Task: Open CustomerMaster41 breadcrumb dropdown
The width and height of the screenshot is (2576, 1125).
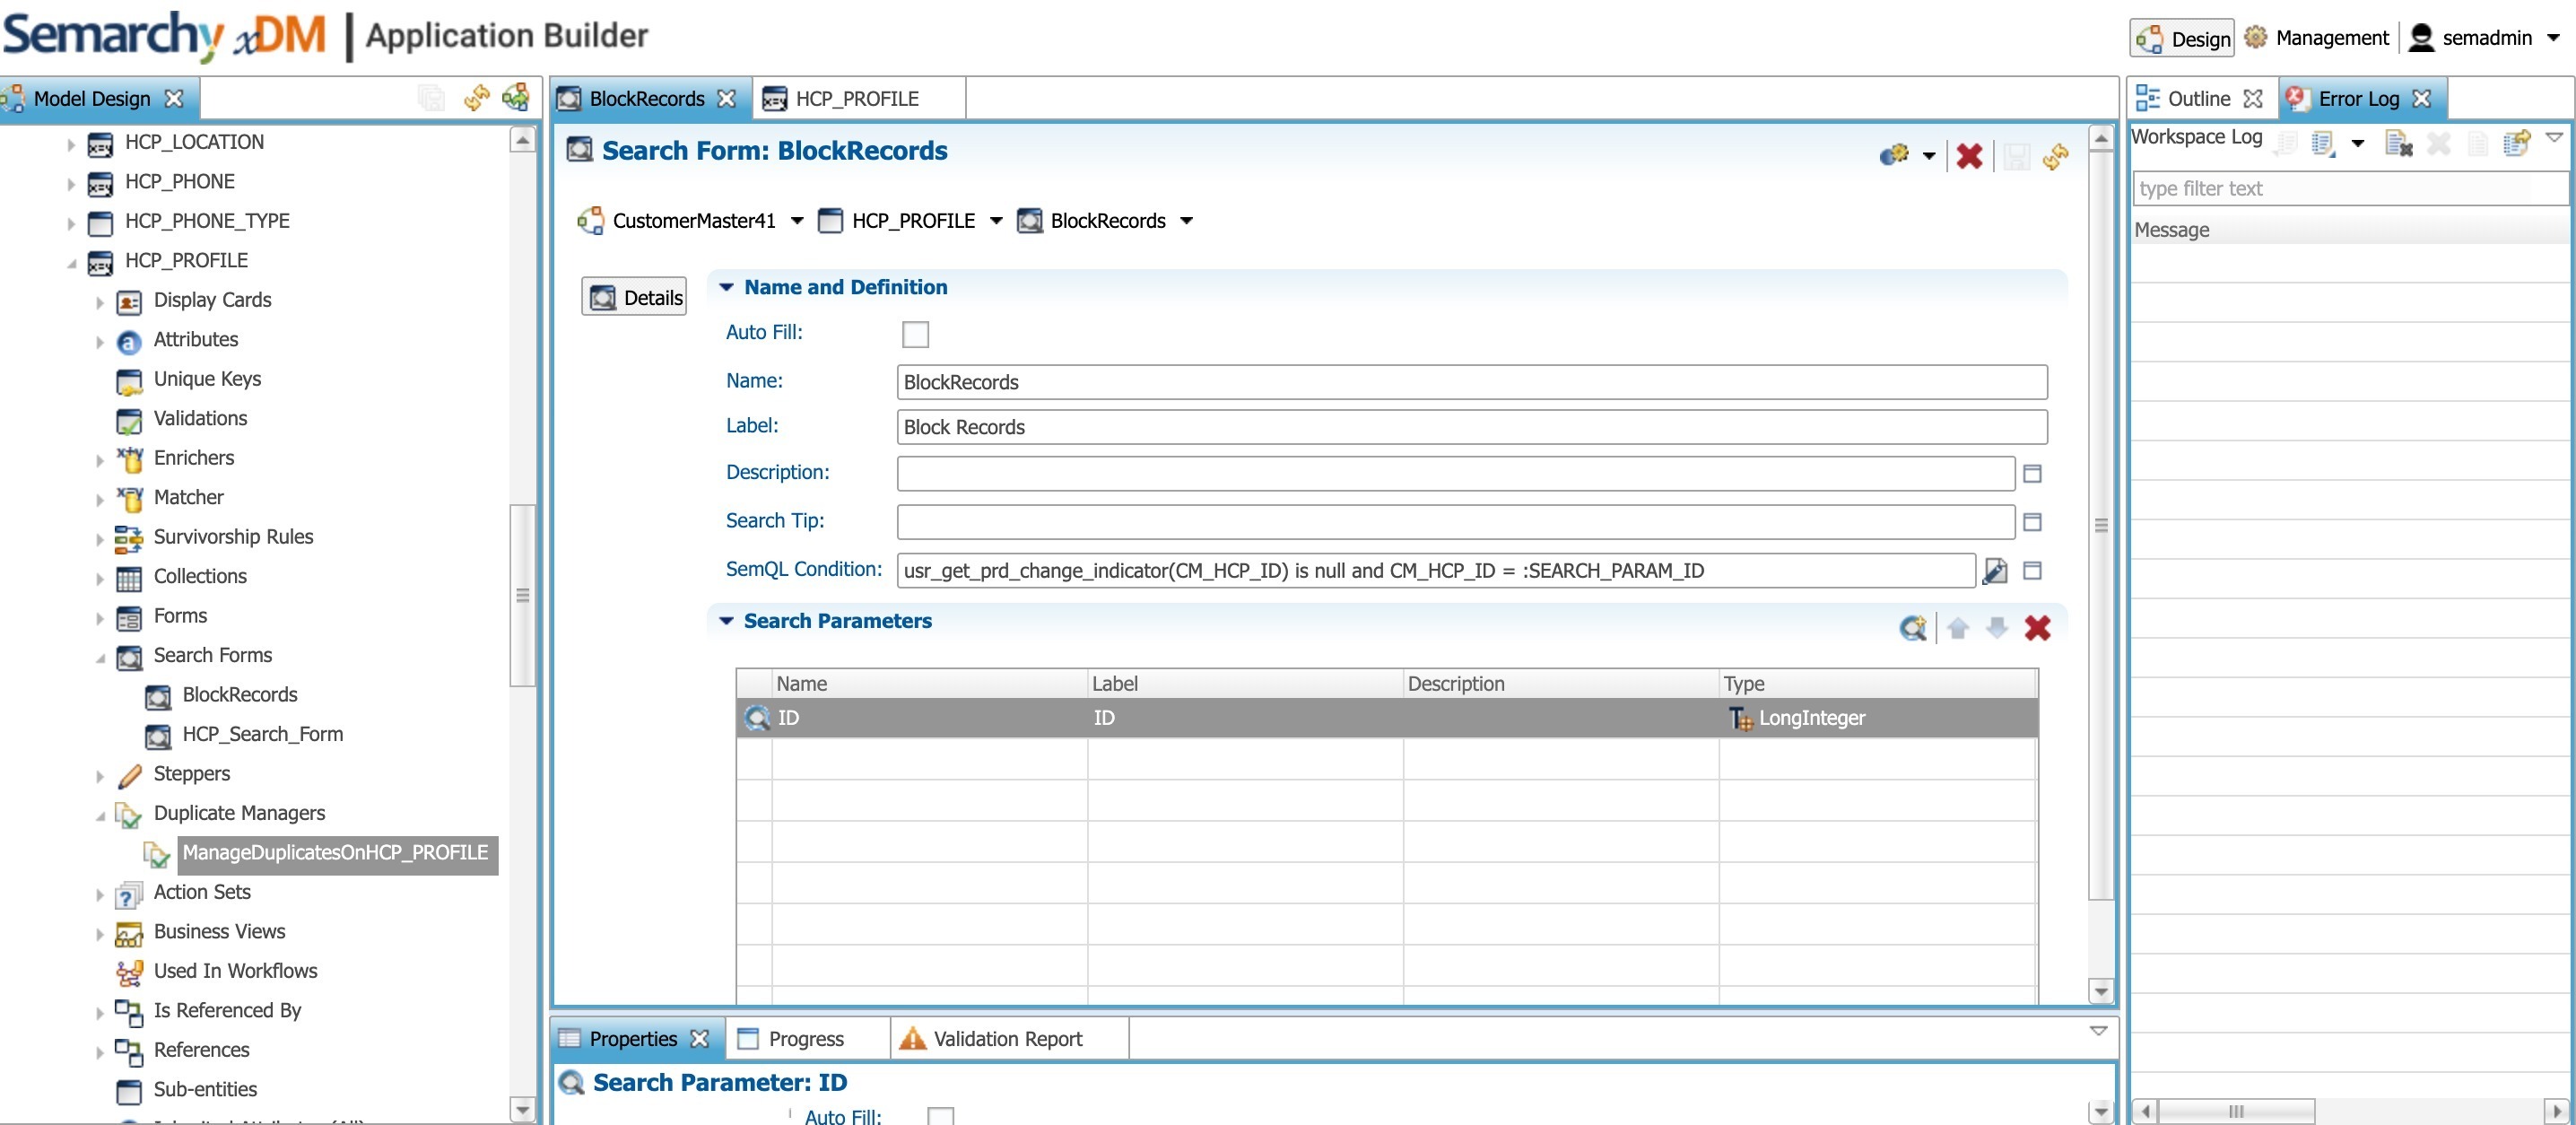Action: 797,221
